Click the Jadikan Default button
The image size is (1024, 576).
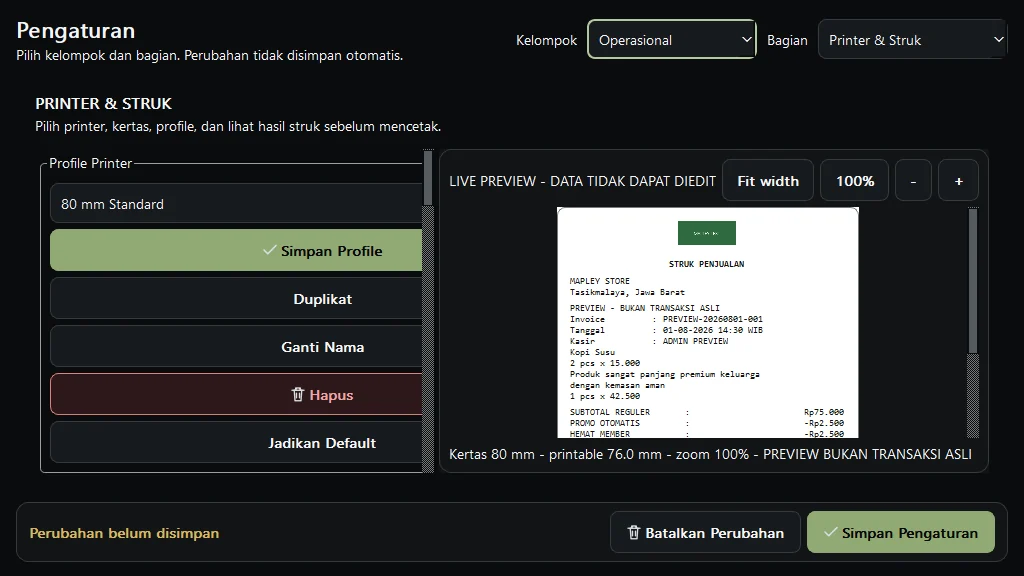[x=236, y=443]
